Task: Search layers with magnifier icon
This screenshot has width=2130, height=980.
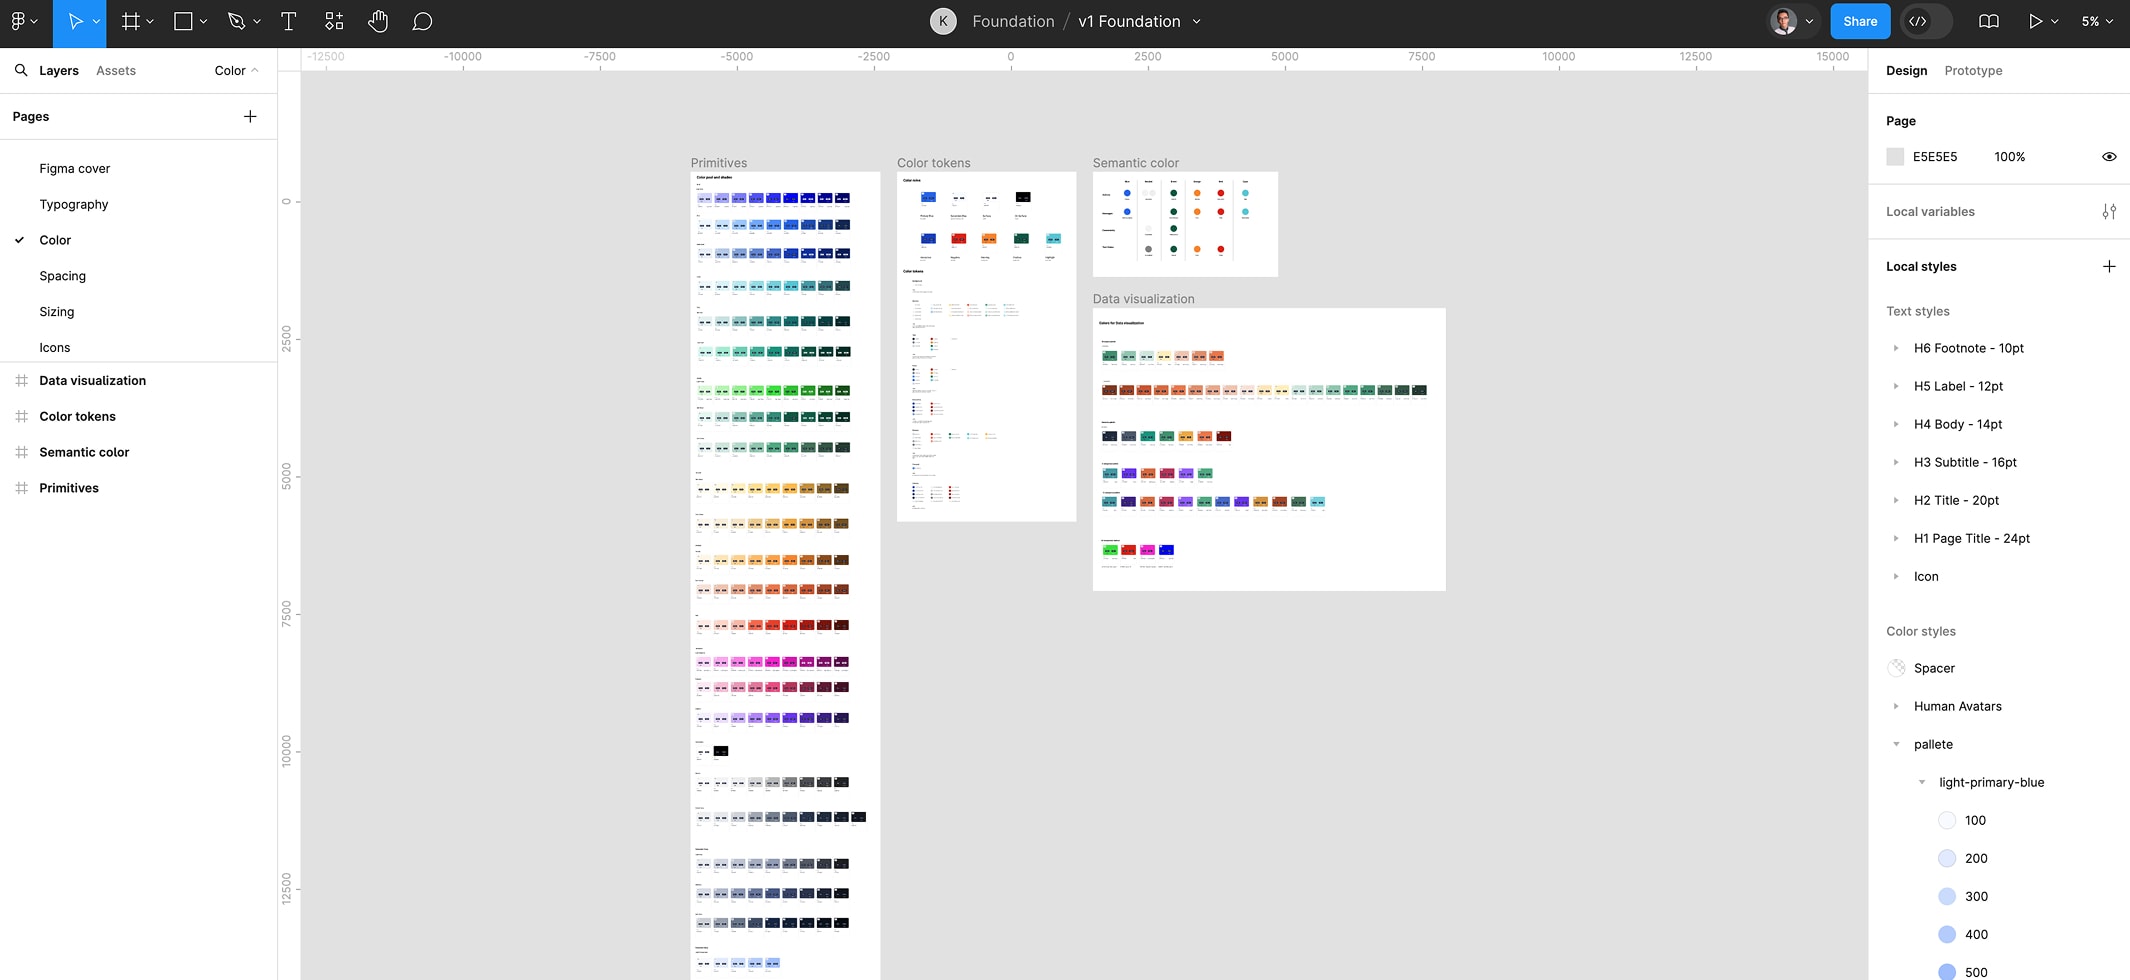Action: 21,70
